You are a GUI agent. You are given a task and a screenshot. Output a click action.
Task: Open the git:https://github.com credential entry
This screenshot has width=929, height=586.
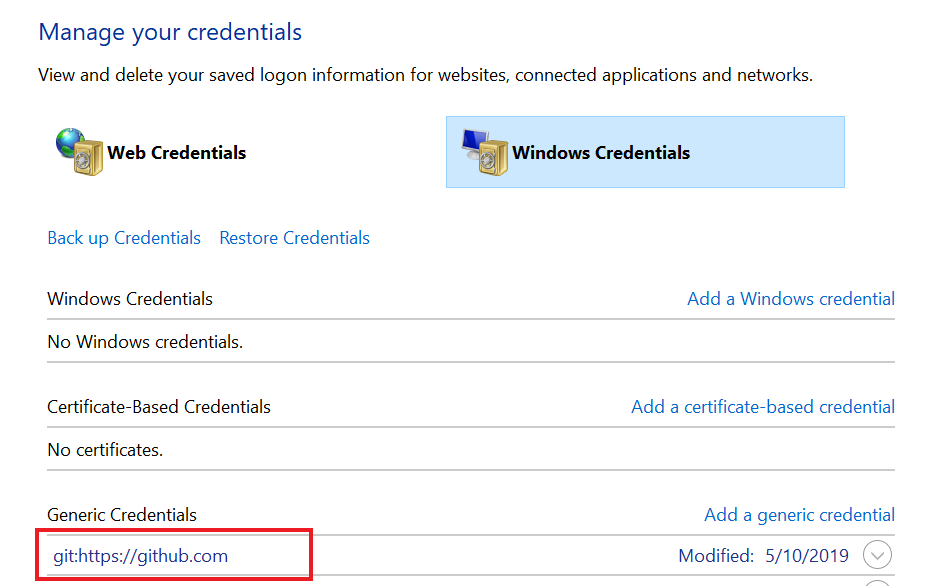tap(138, 555)
